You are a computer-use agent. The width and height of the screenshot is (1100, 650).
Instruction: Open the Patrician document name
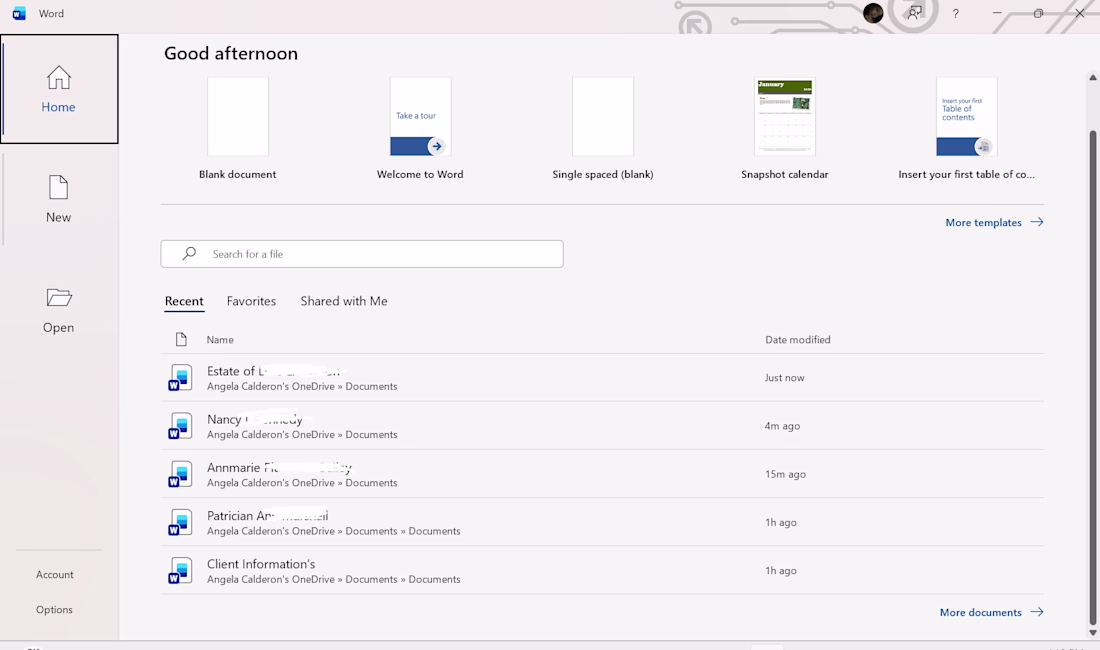click(x=267, y=515)
